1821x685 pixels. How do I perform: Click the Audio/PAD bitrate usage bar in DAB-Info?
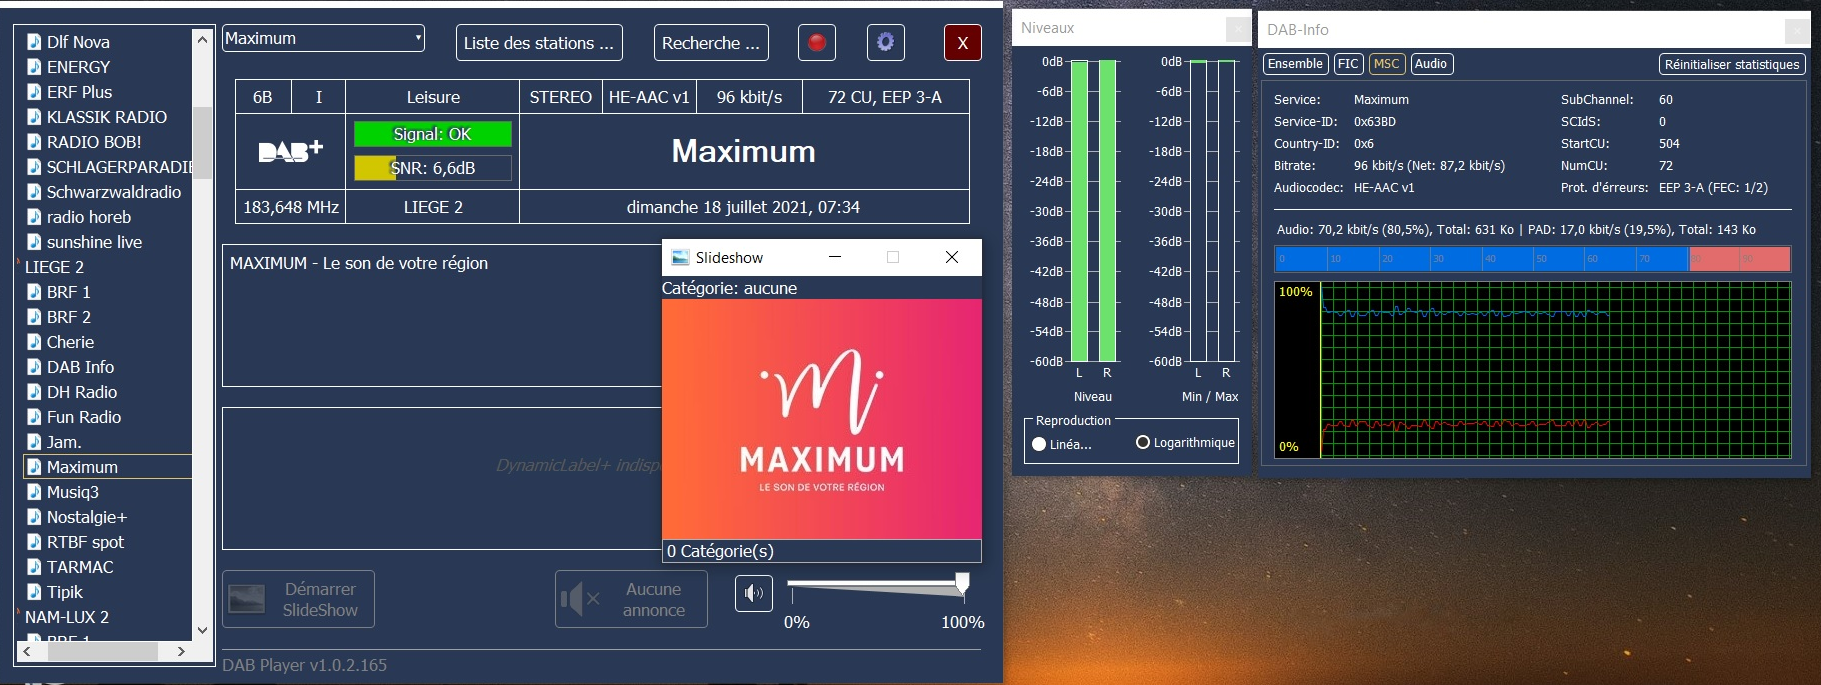1532,259
